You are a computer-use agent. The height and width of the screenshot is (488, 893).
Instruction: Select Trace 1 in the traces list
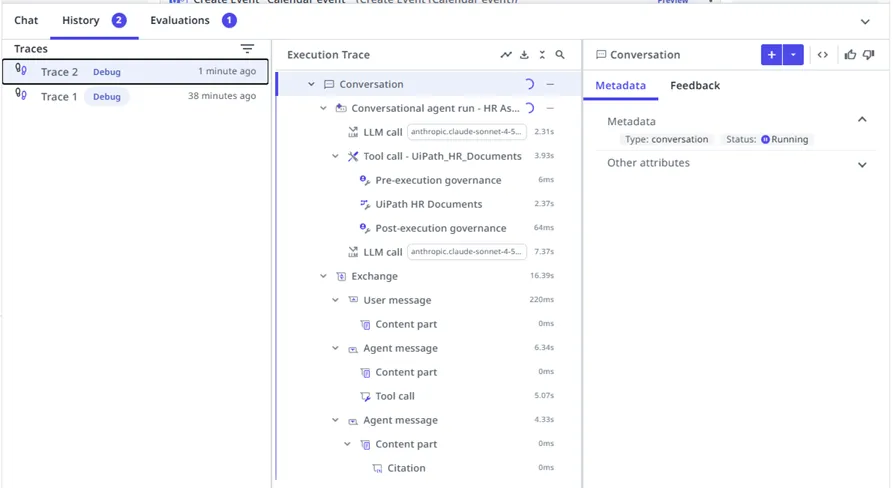[x=135, y=96]
